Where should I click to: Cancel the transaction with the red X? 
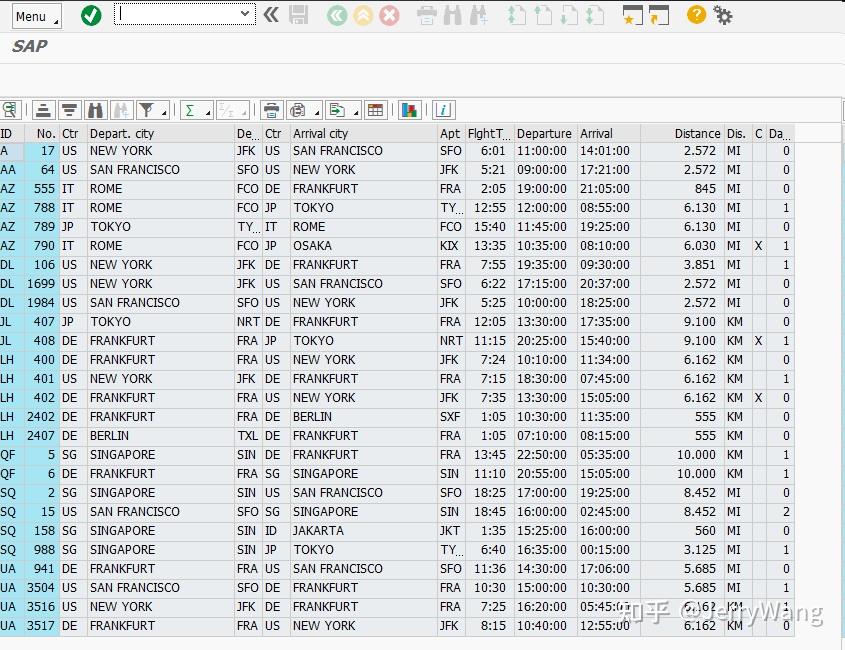(x=389, y=14)
